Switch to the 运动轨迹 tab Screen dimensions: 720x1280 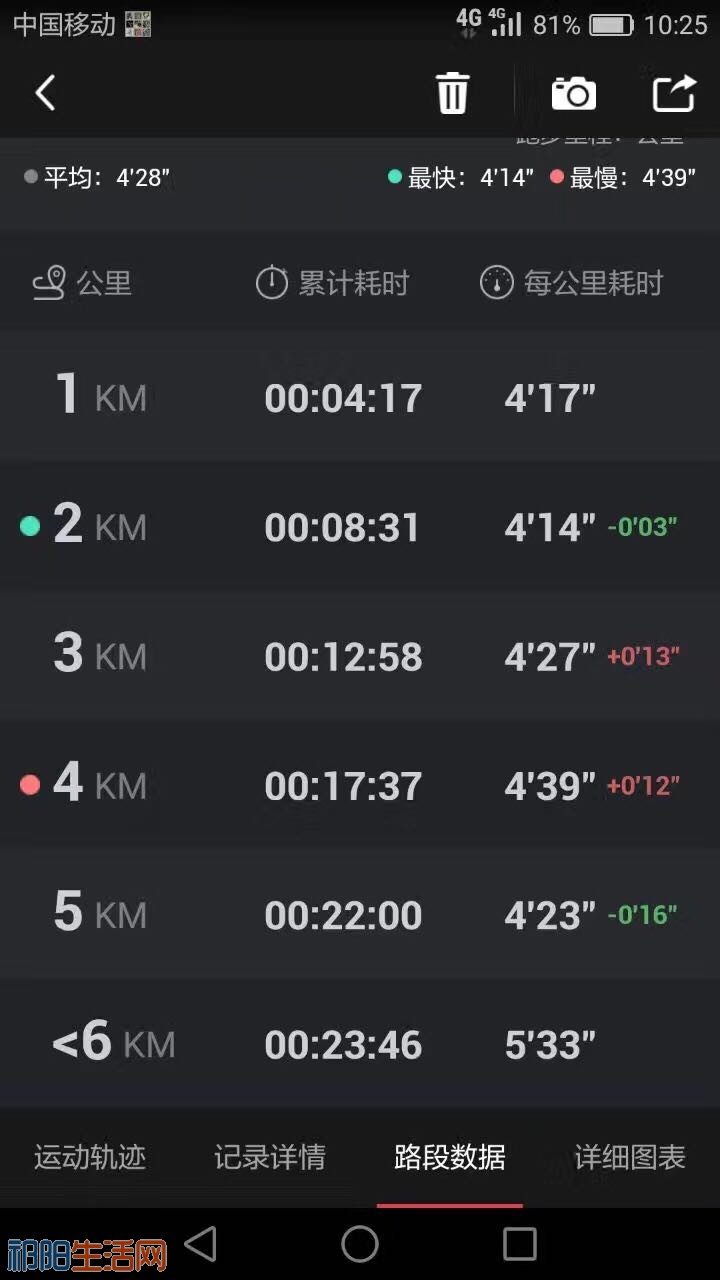tap(90, 1158)
